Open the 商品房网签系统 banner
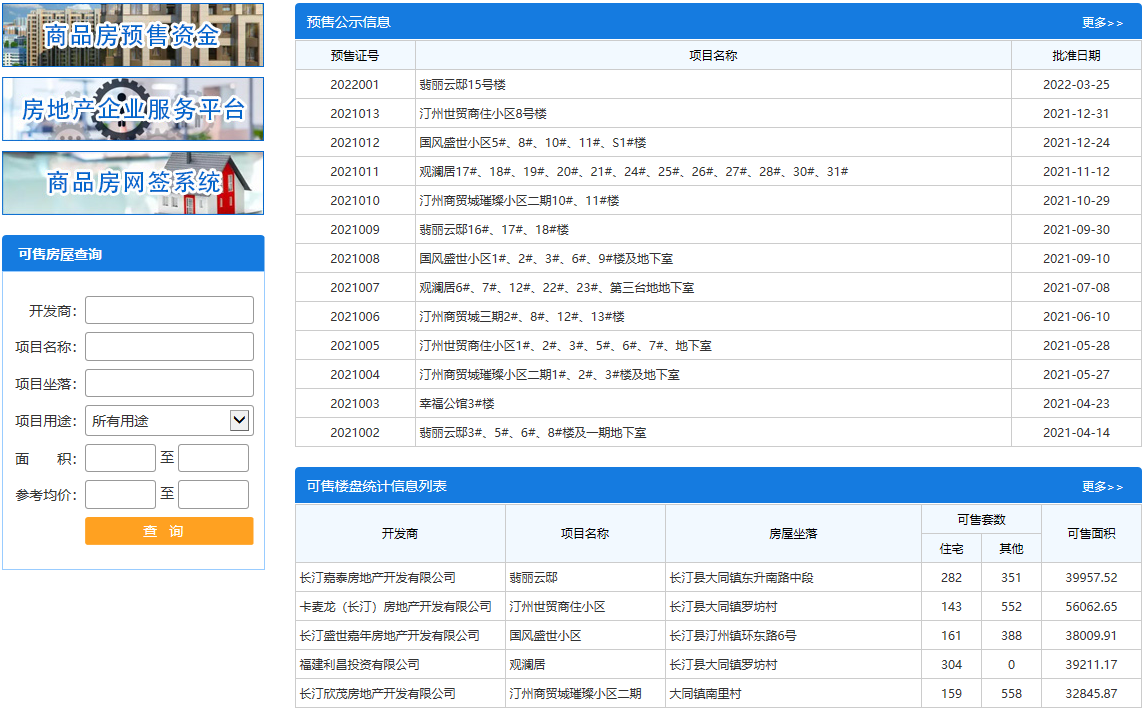 [133, 182]
